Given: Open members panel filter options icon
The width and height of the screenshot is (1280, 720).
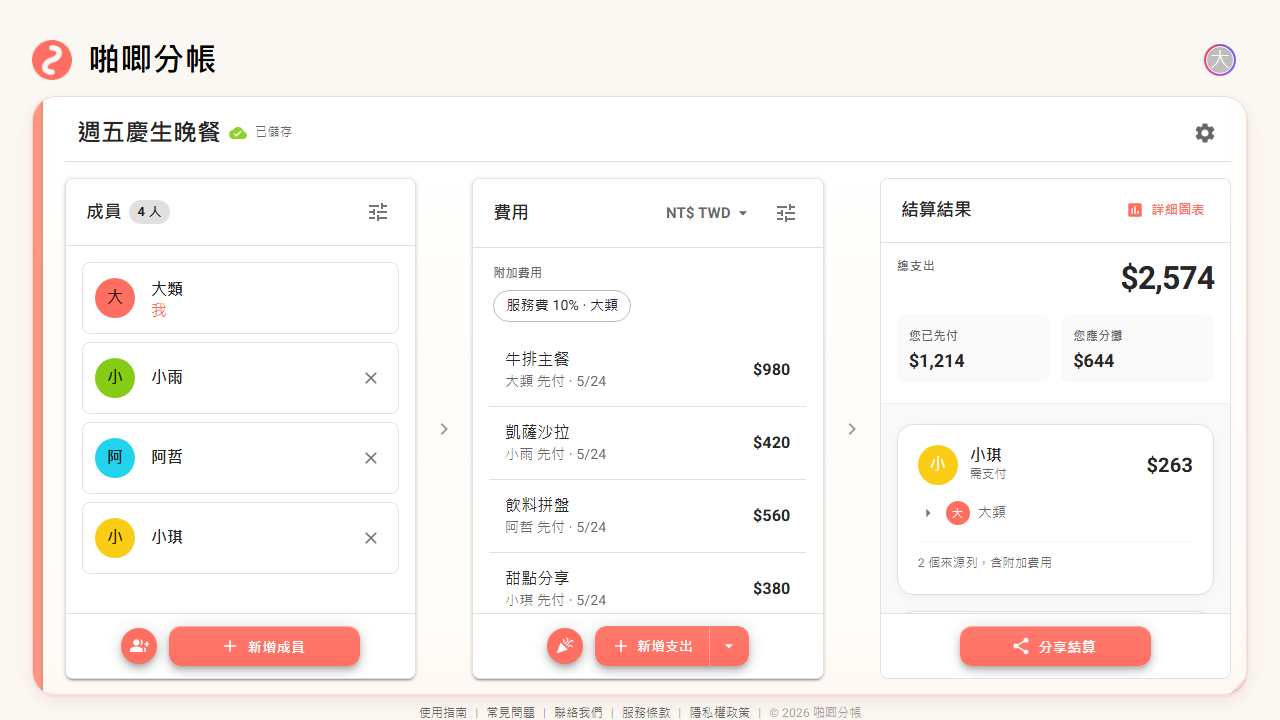Looking at the screenshot, I should (378, 212).
